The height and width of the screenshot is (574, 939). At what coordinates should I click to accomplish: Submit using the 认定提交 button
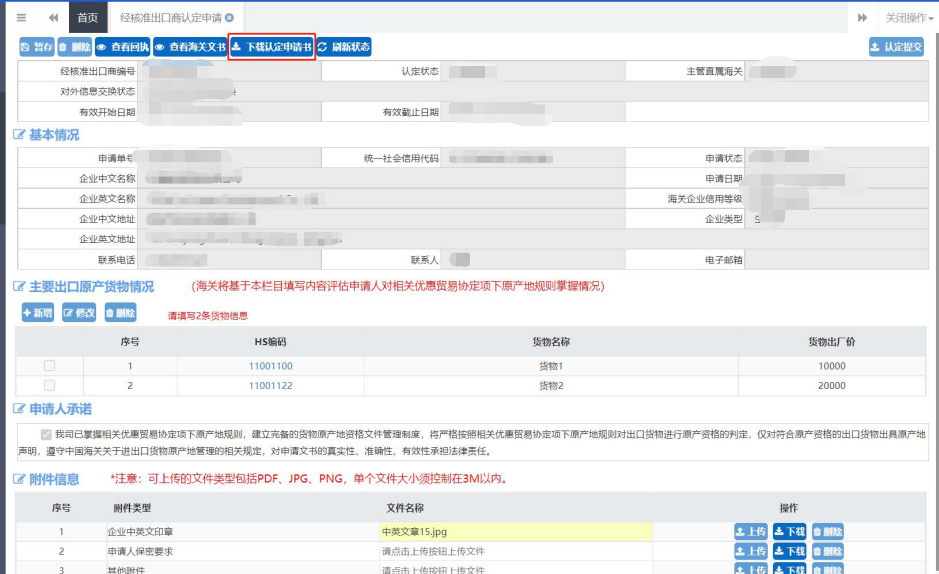[x=896, y=47]
